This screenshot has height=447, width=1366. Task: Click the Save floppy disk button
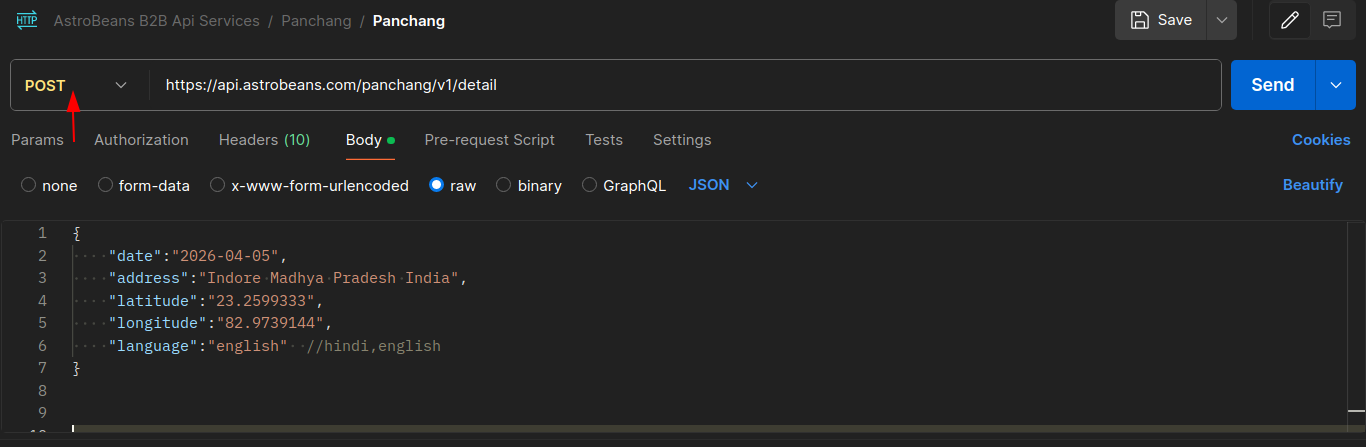pyautogui.click(x=1161, y=20)
